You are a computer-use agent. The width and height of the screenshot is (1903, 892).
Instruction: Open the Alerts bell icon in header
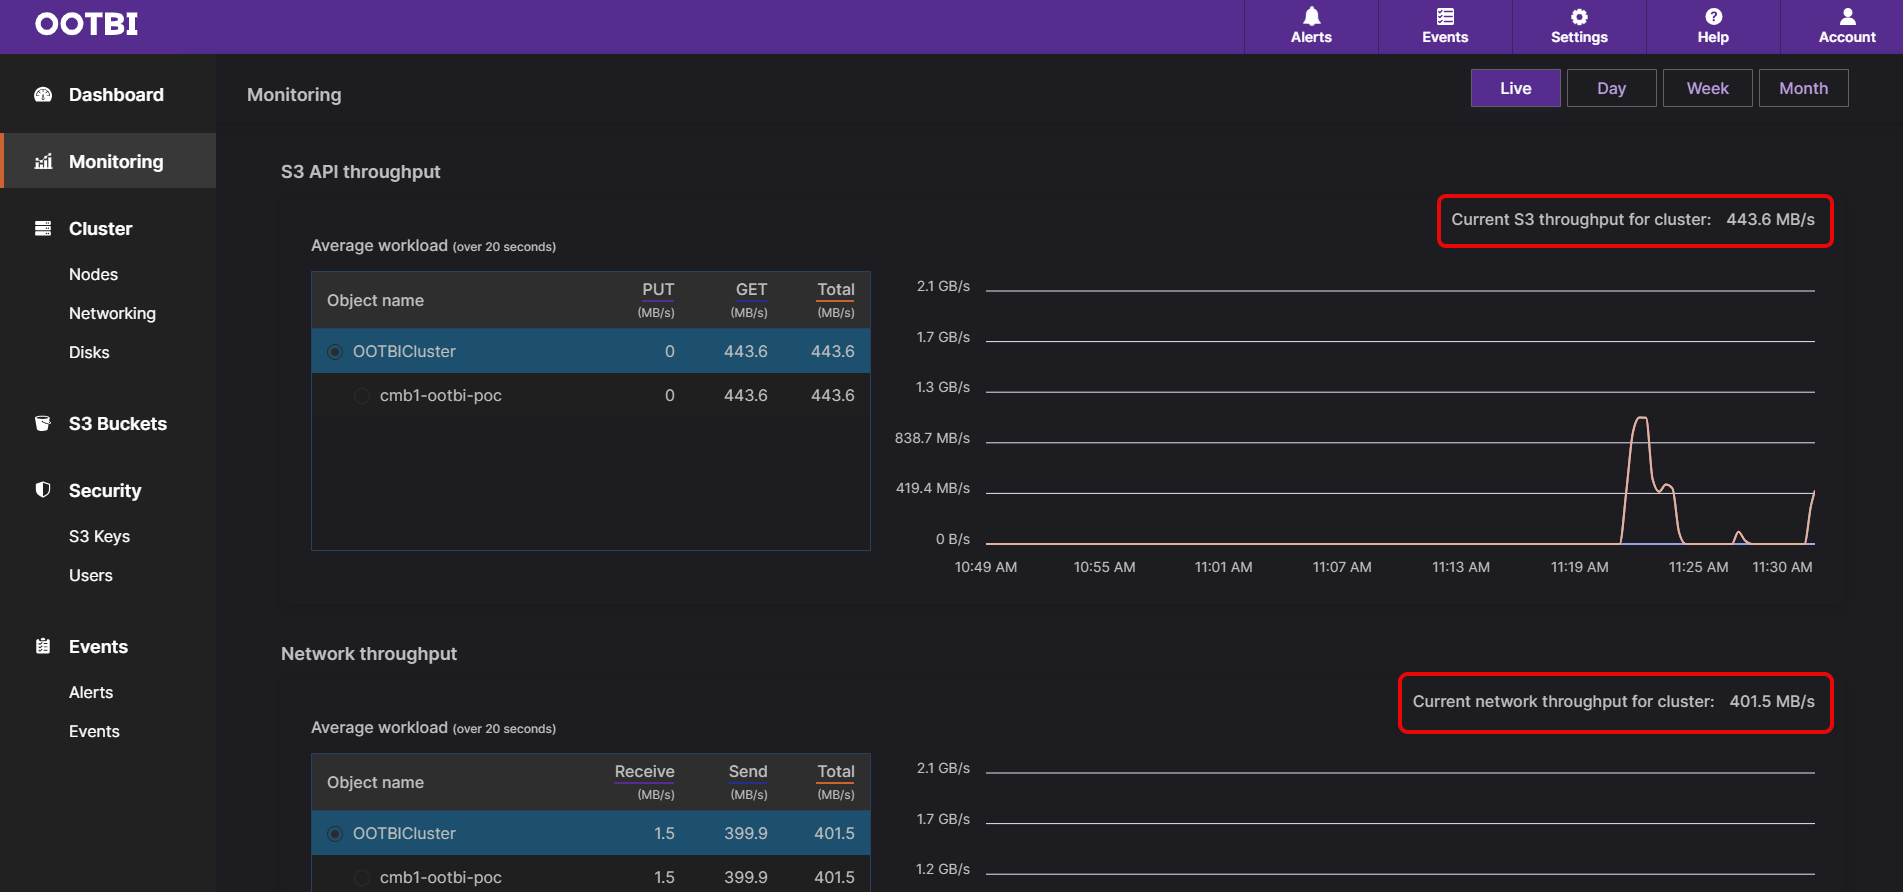pos(1311,17)
